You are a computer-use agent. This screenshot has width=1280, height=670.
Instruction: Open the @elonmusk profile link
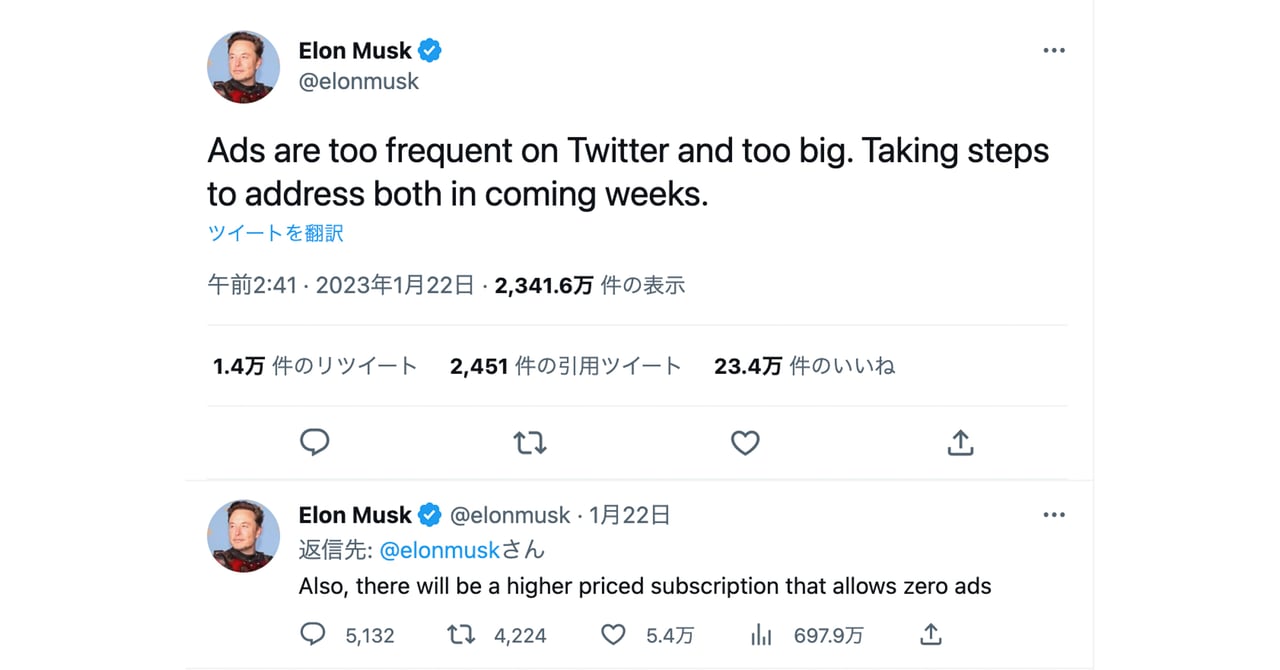point(360,81)
